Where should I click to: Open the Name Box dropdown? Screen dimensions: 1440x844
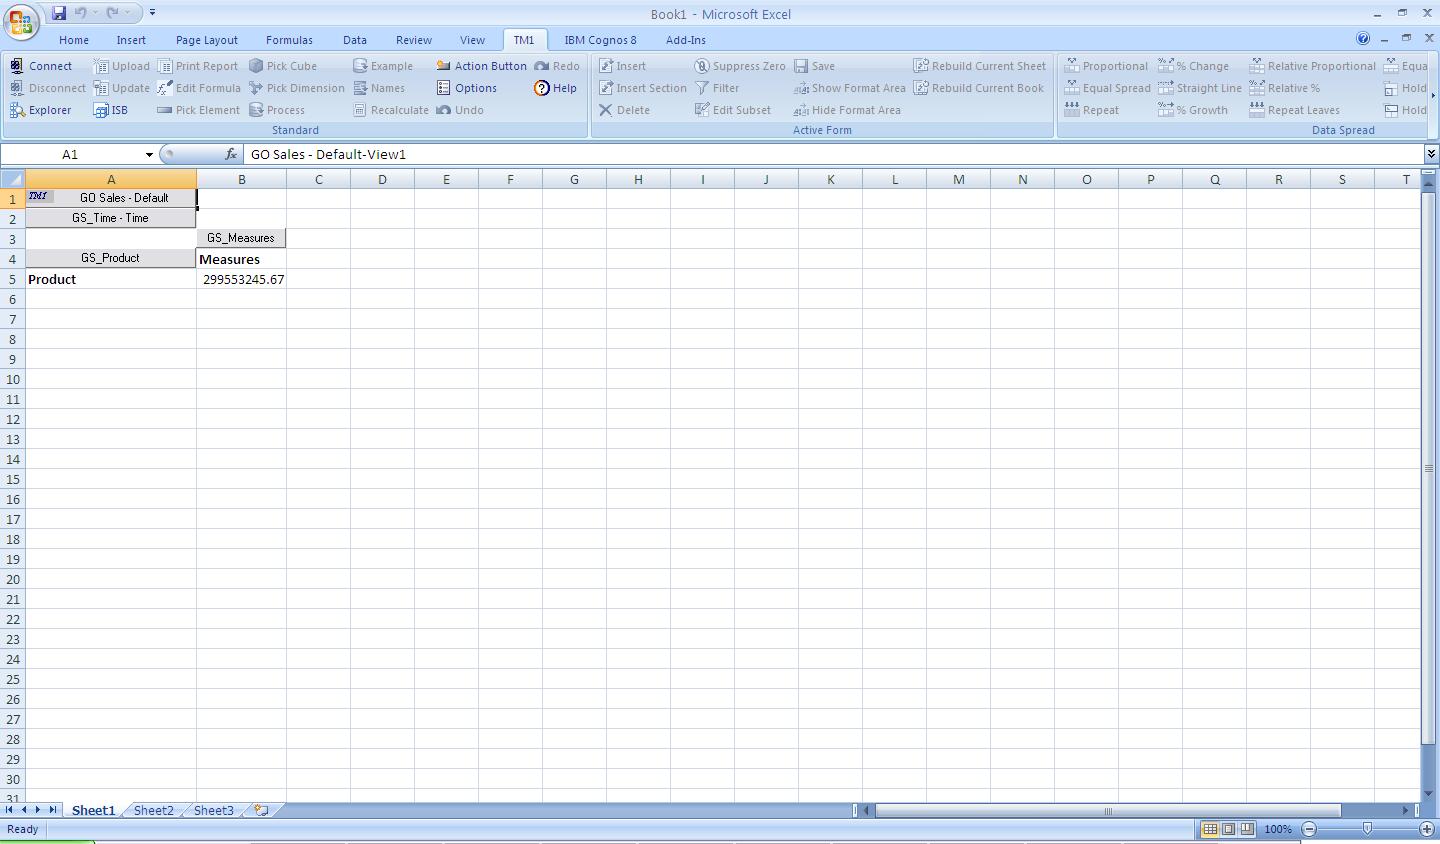click(x=148, y=155)
